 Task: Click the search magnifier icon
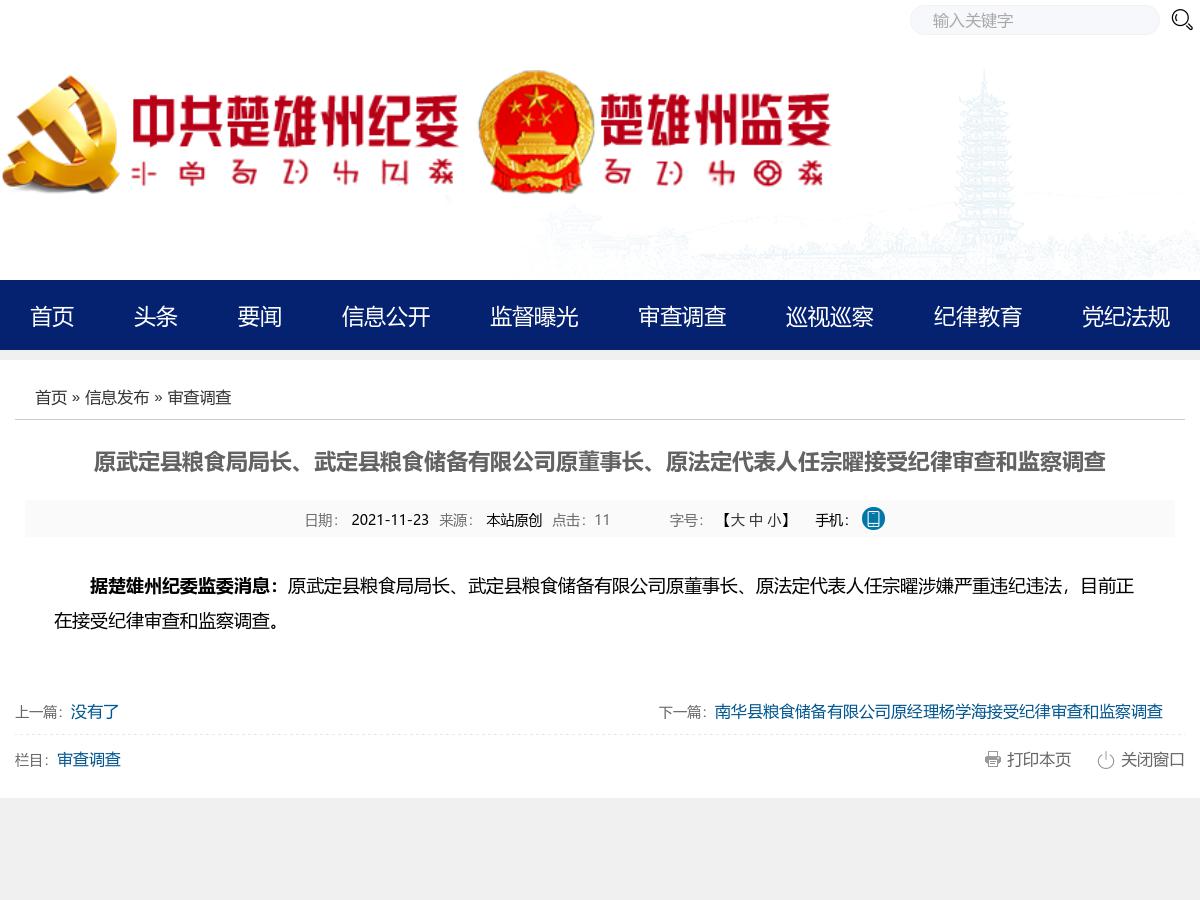tap(1182, 20)
